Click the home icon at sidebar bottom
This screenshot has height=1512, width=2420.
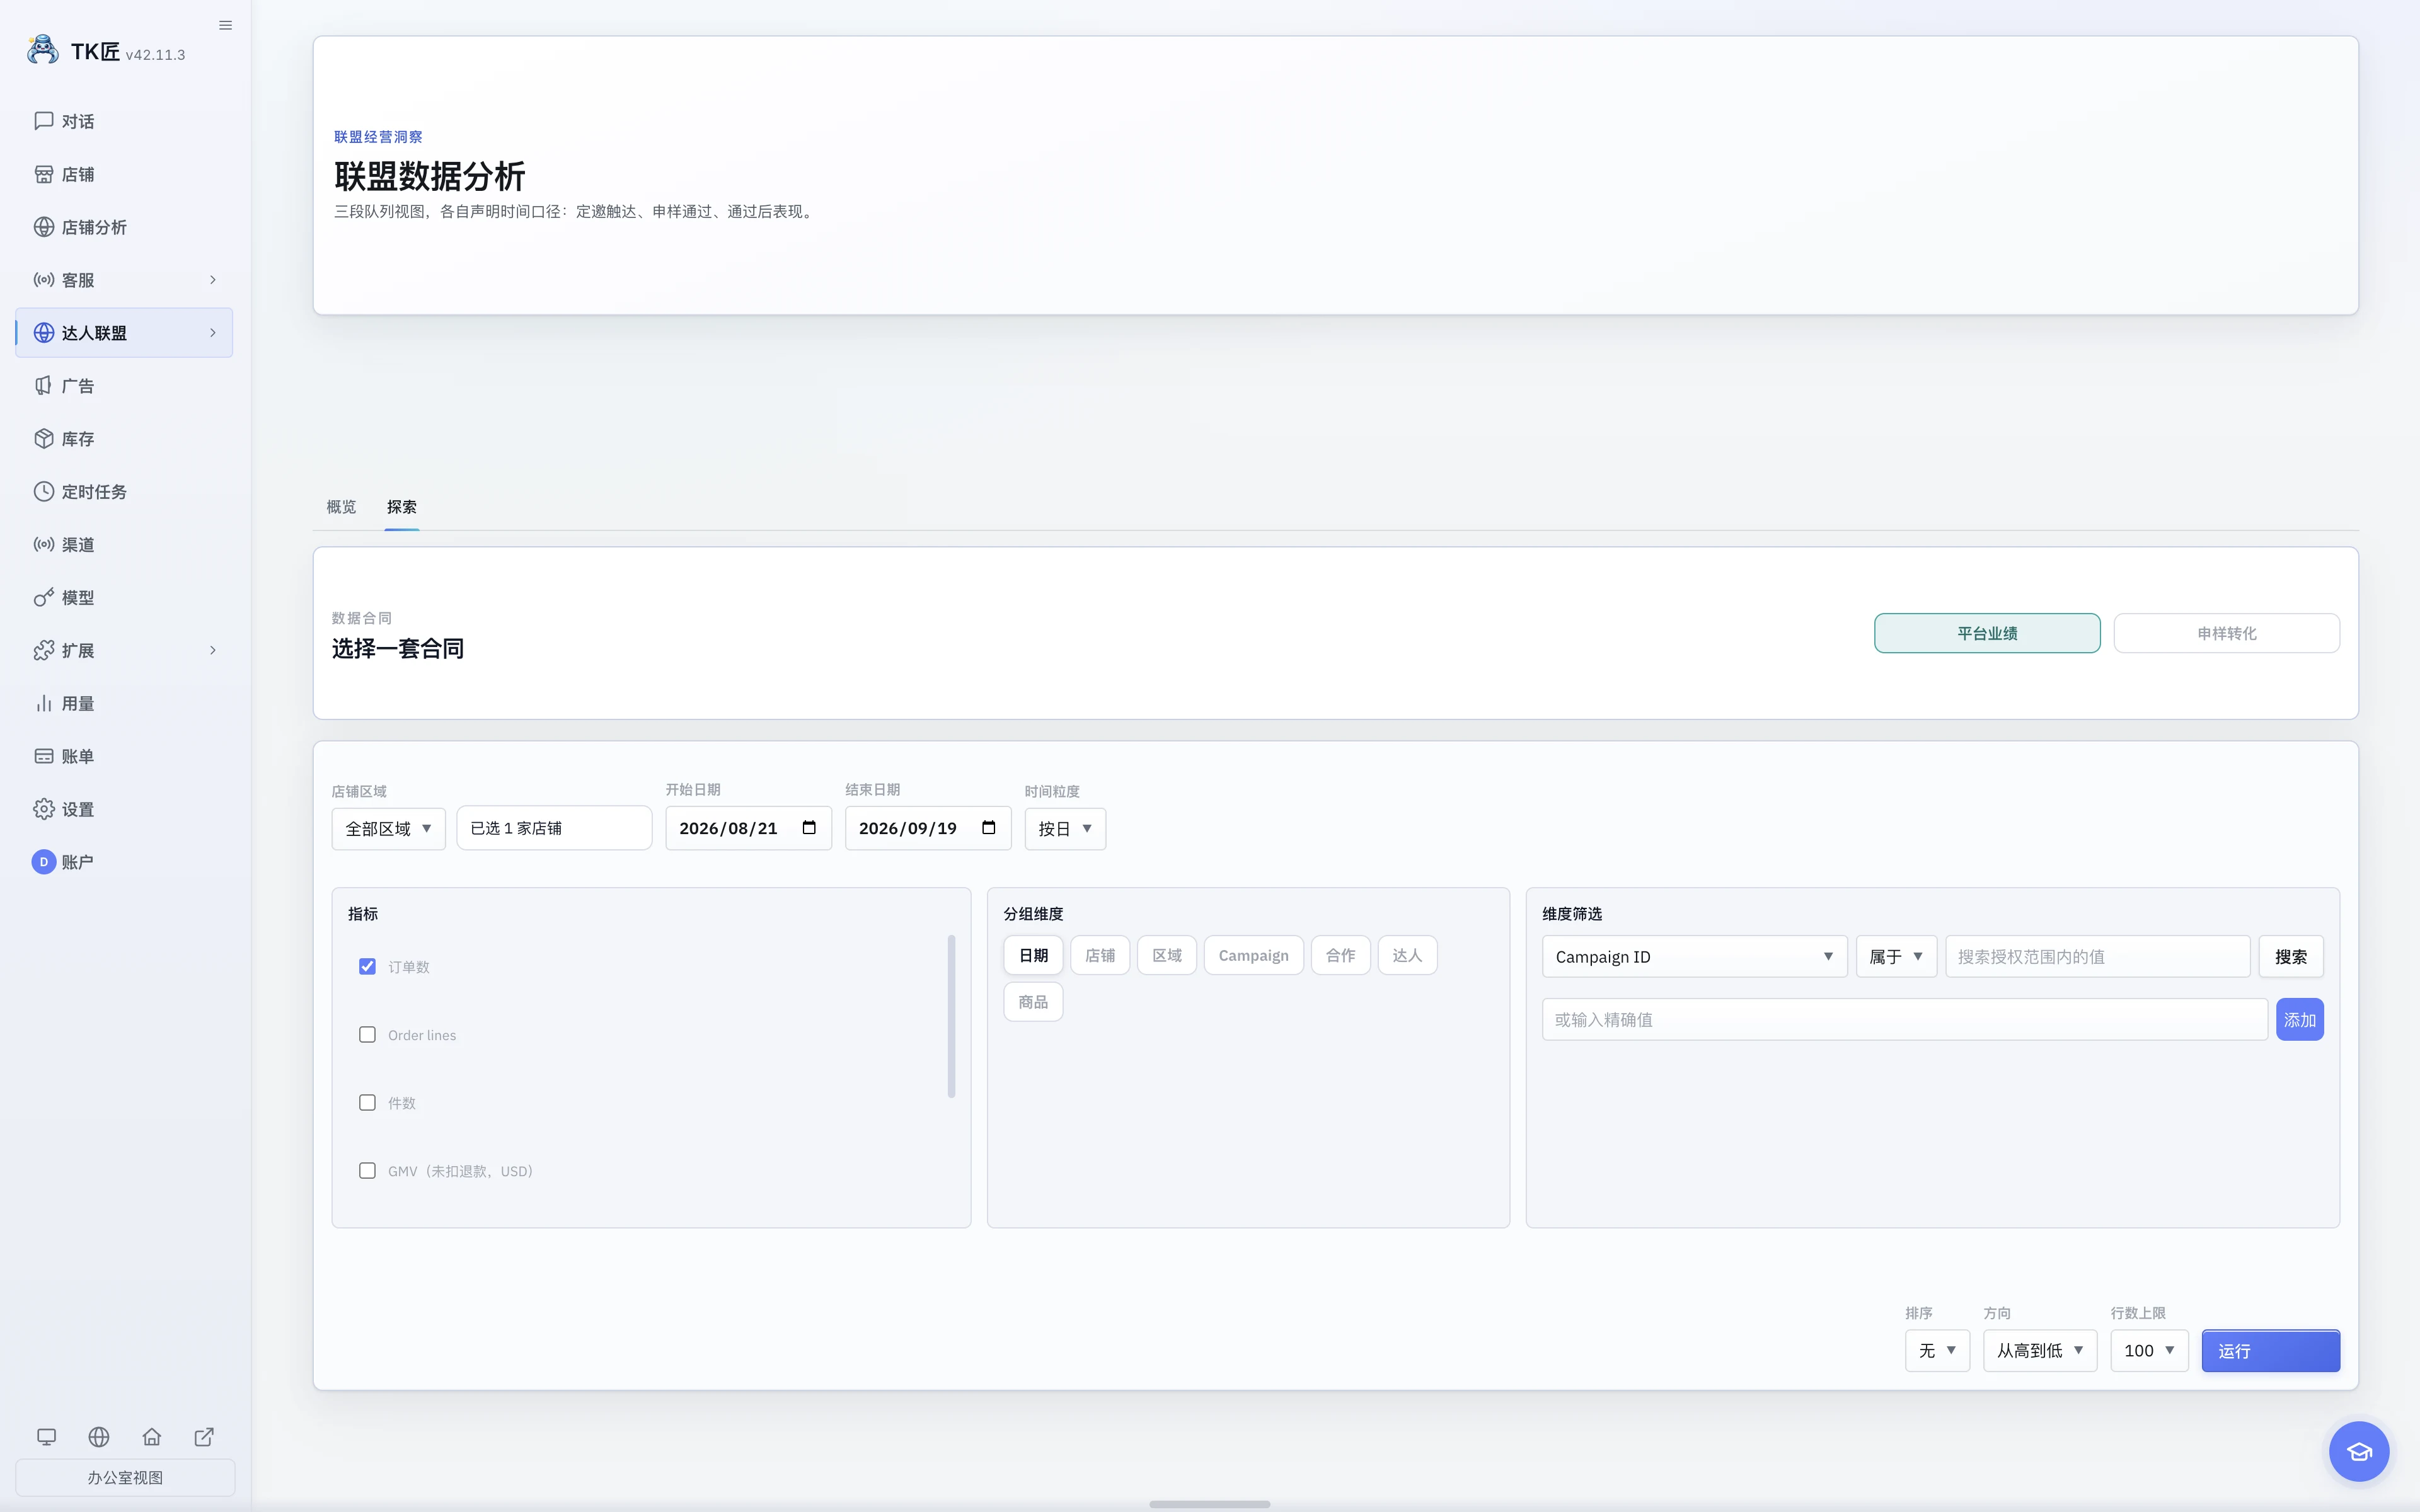pyautogui.click(x=152, y=1437)
